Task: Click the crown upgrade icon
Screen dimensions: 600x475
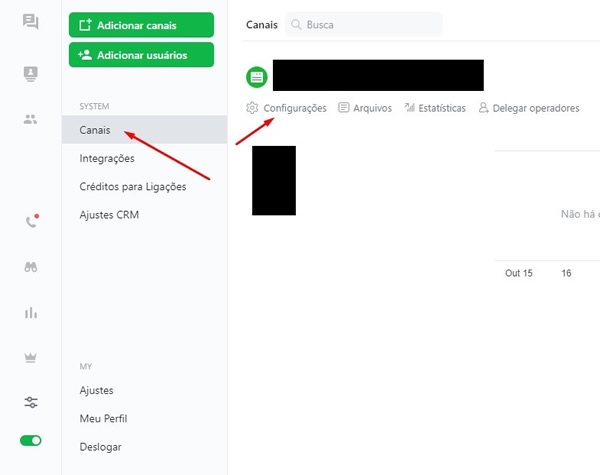Action: (x=31, y=357)
